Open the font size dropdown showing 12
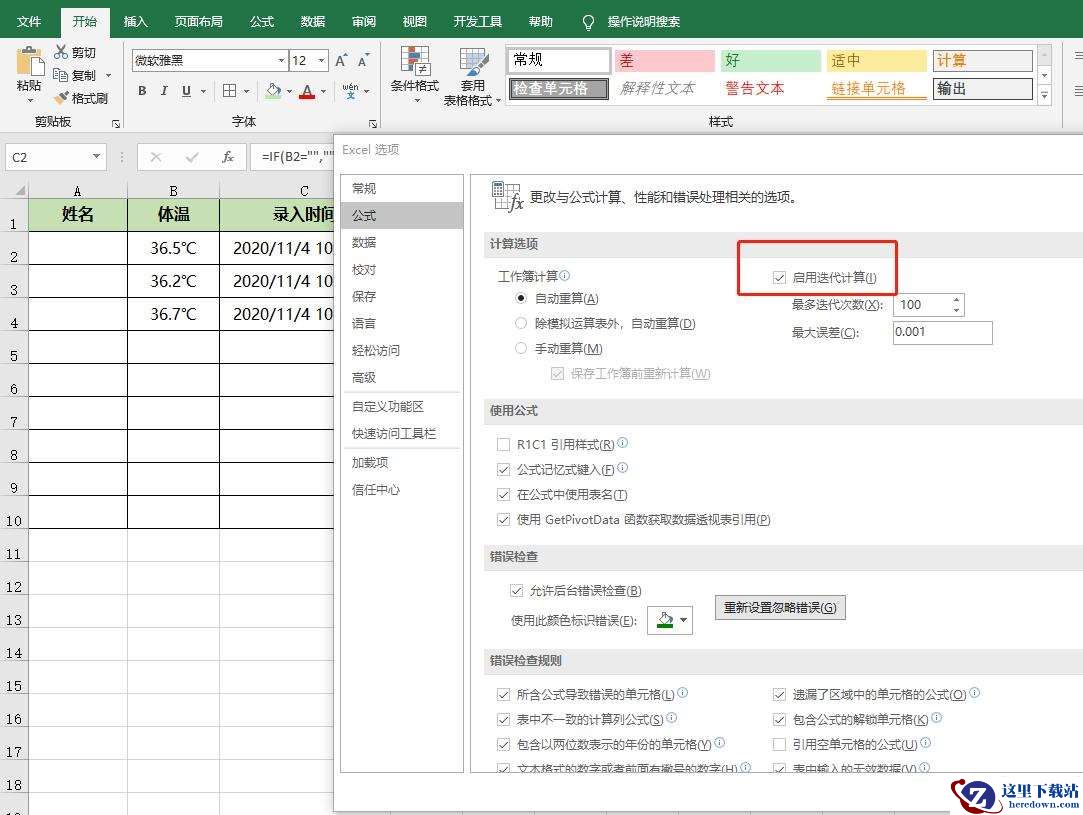Screen dimensions: 1083x815 click(x=321, y=61)
